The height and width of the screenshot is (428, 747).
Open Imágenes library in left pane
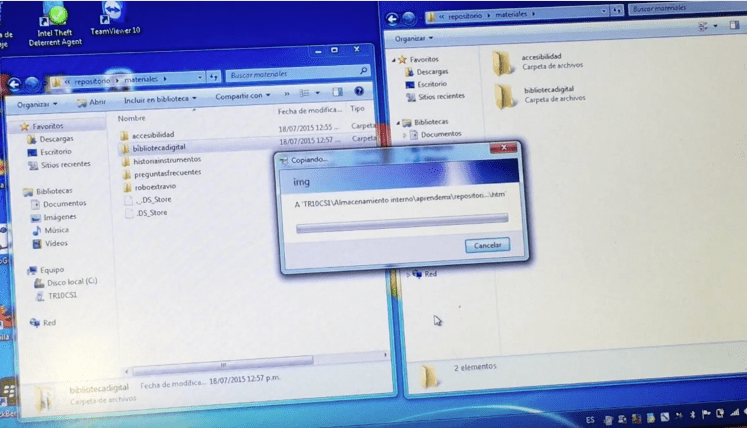[x=53, y=217]
